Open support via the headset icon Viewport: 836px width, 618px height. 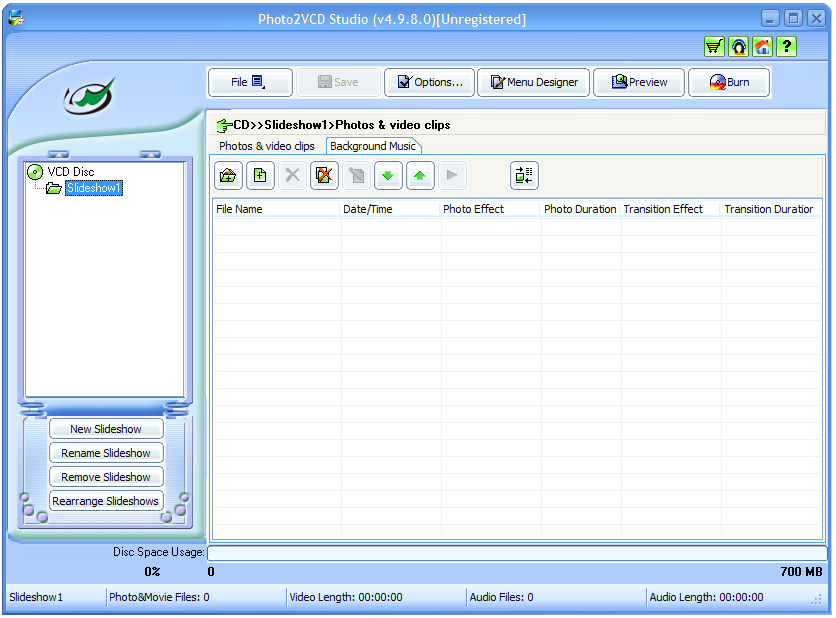pos(739,47)
